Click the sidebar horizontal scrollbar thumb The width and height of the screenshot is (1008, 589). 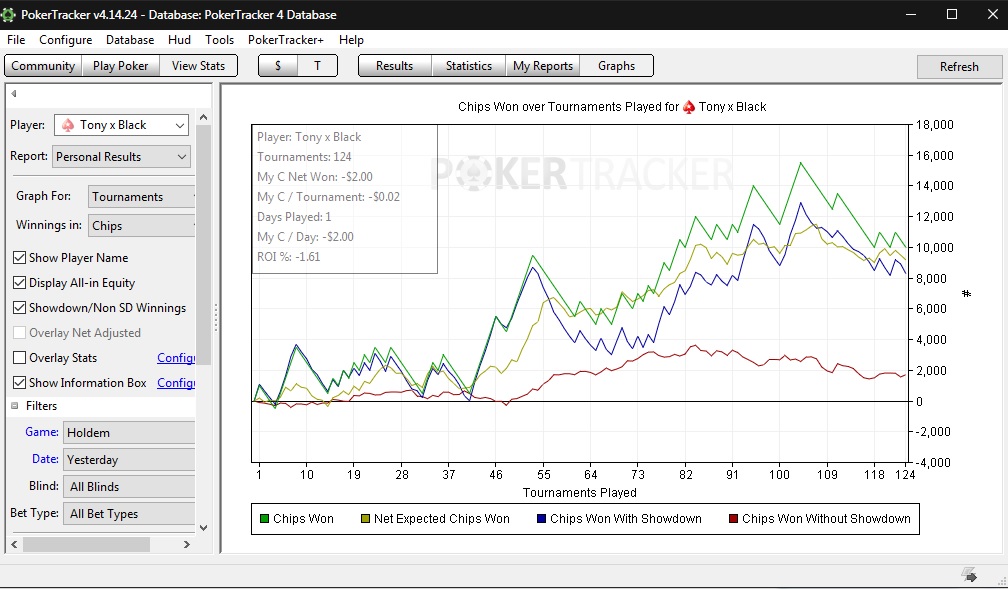pyautogui.click(x=86, y=545)
